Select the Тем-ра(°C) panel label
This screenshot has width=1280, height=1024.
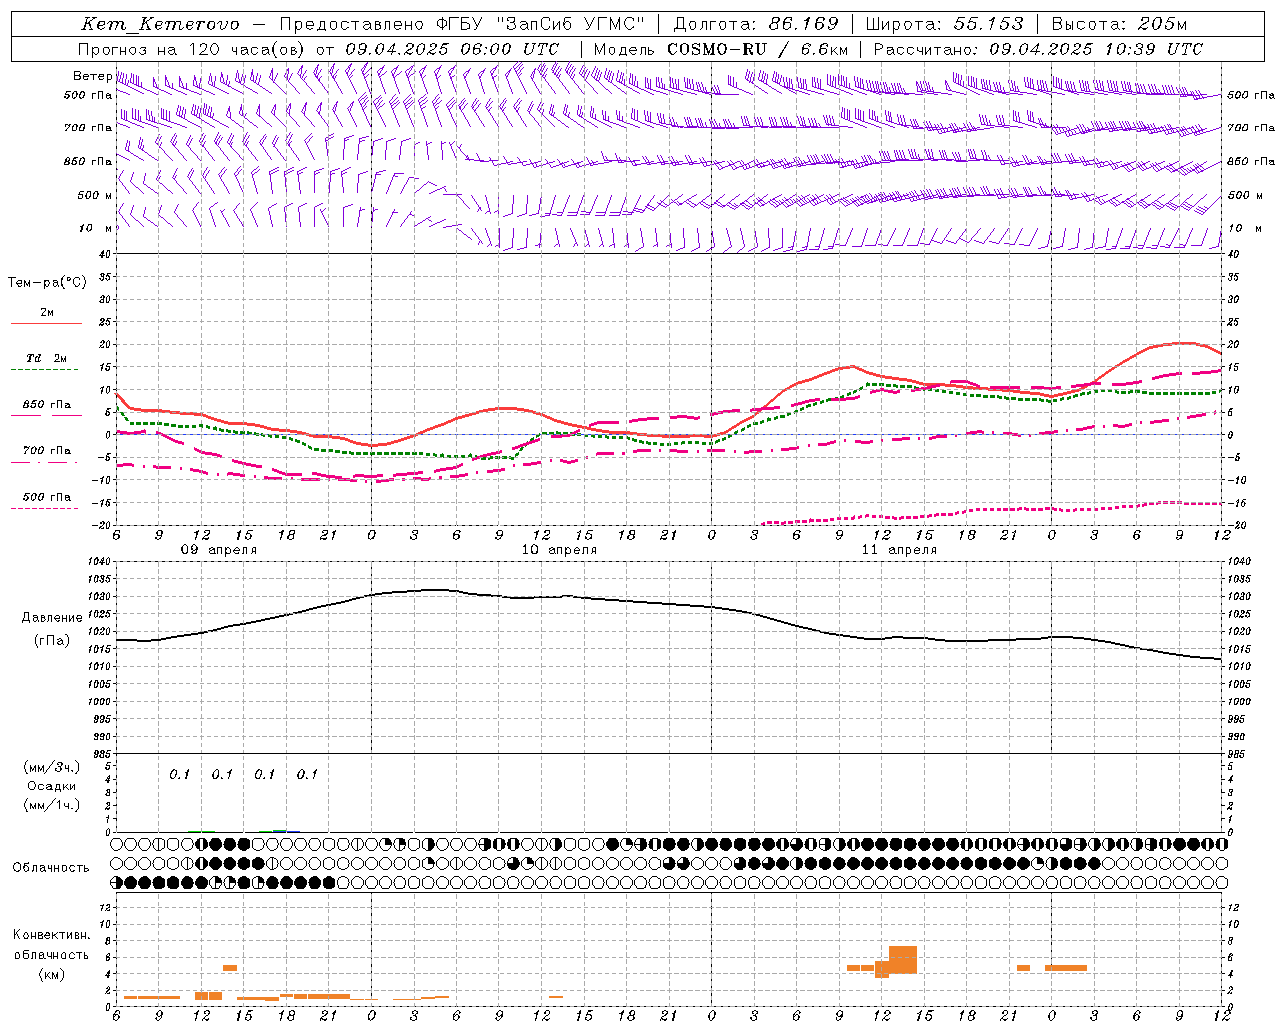47,283
